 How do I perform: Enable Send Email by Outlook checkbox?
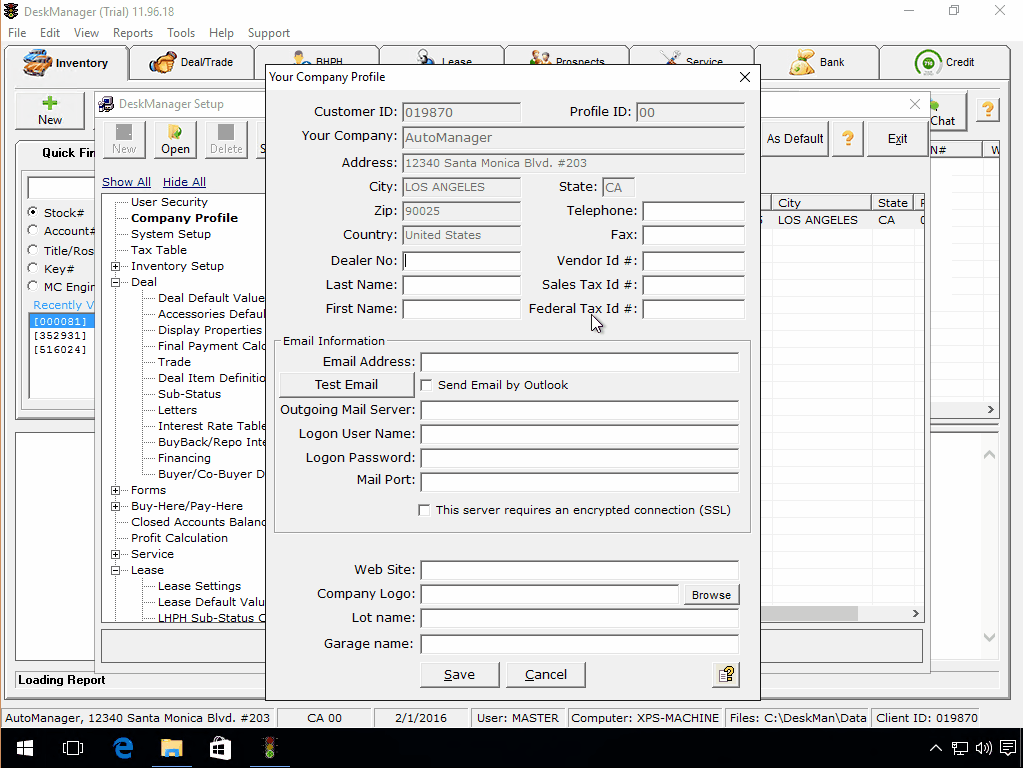coord(426,385)
